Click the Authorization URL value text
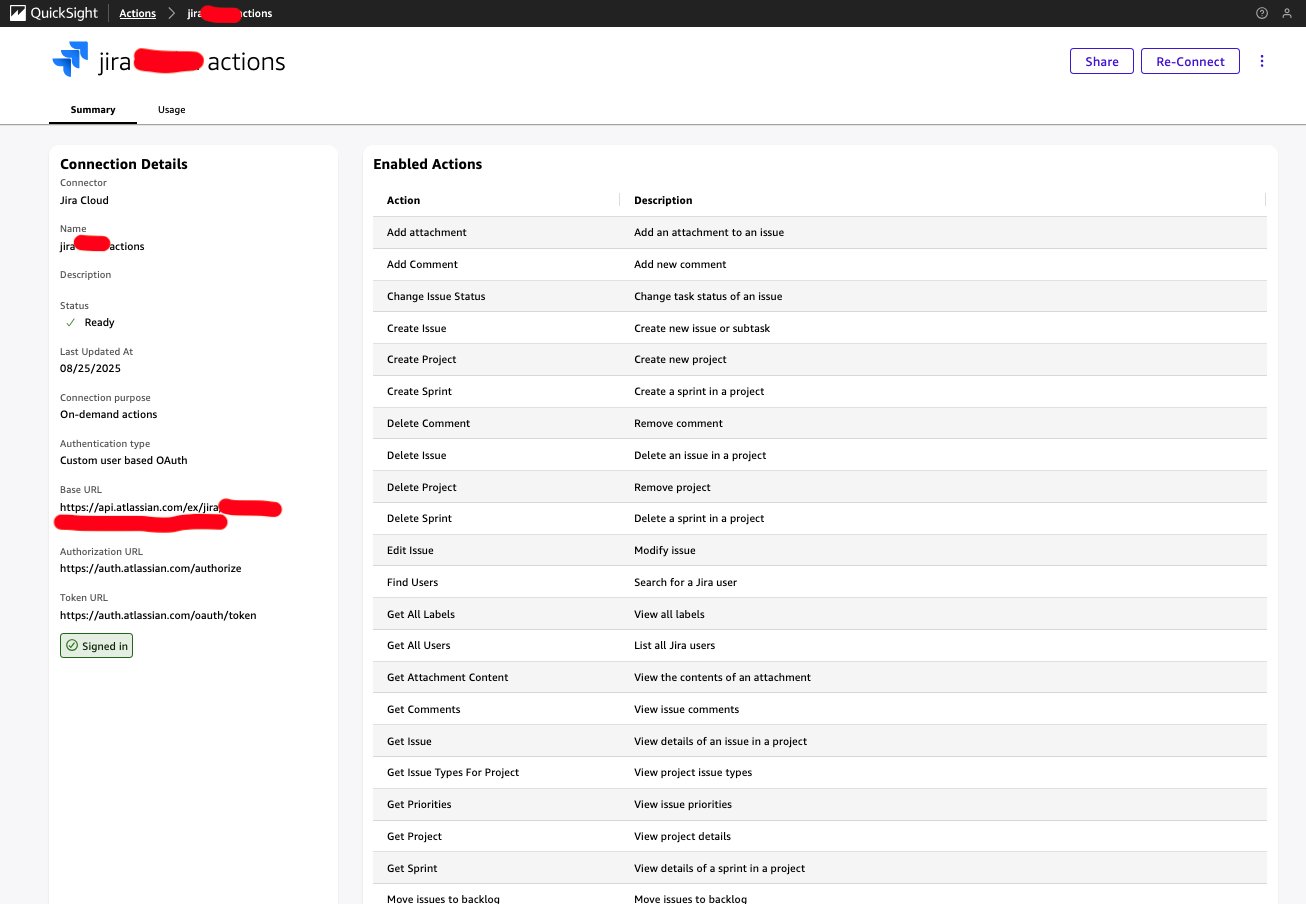The height and width of the screenshot is (904, 1306). 150,568
